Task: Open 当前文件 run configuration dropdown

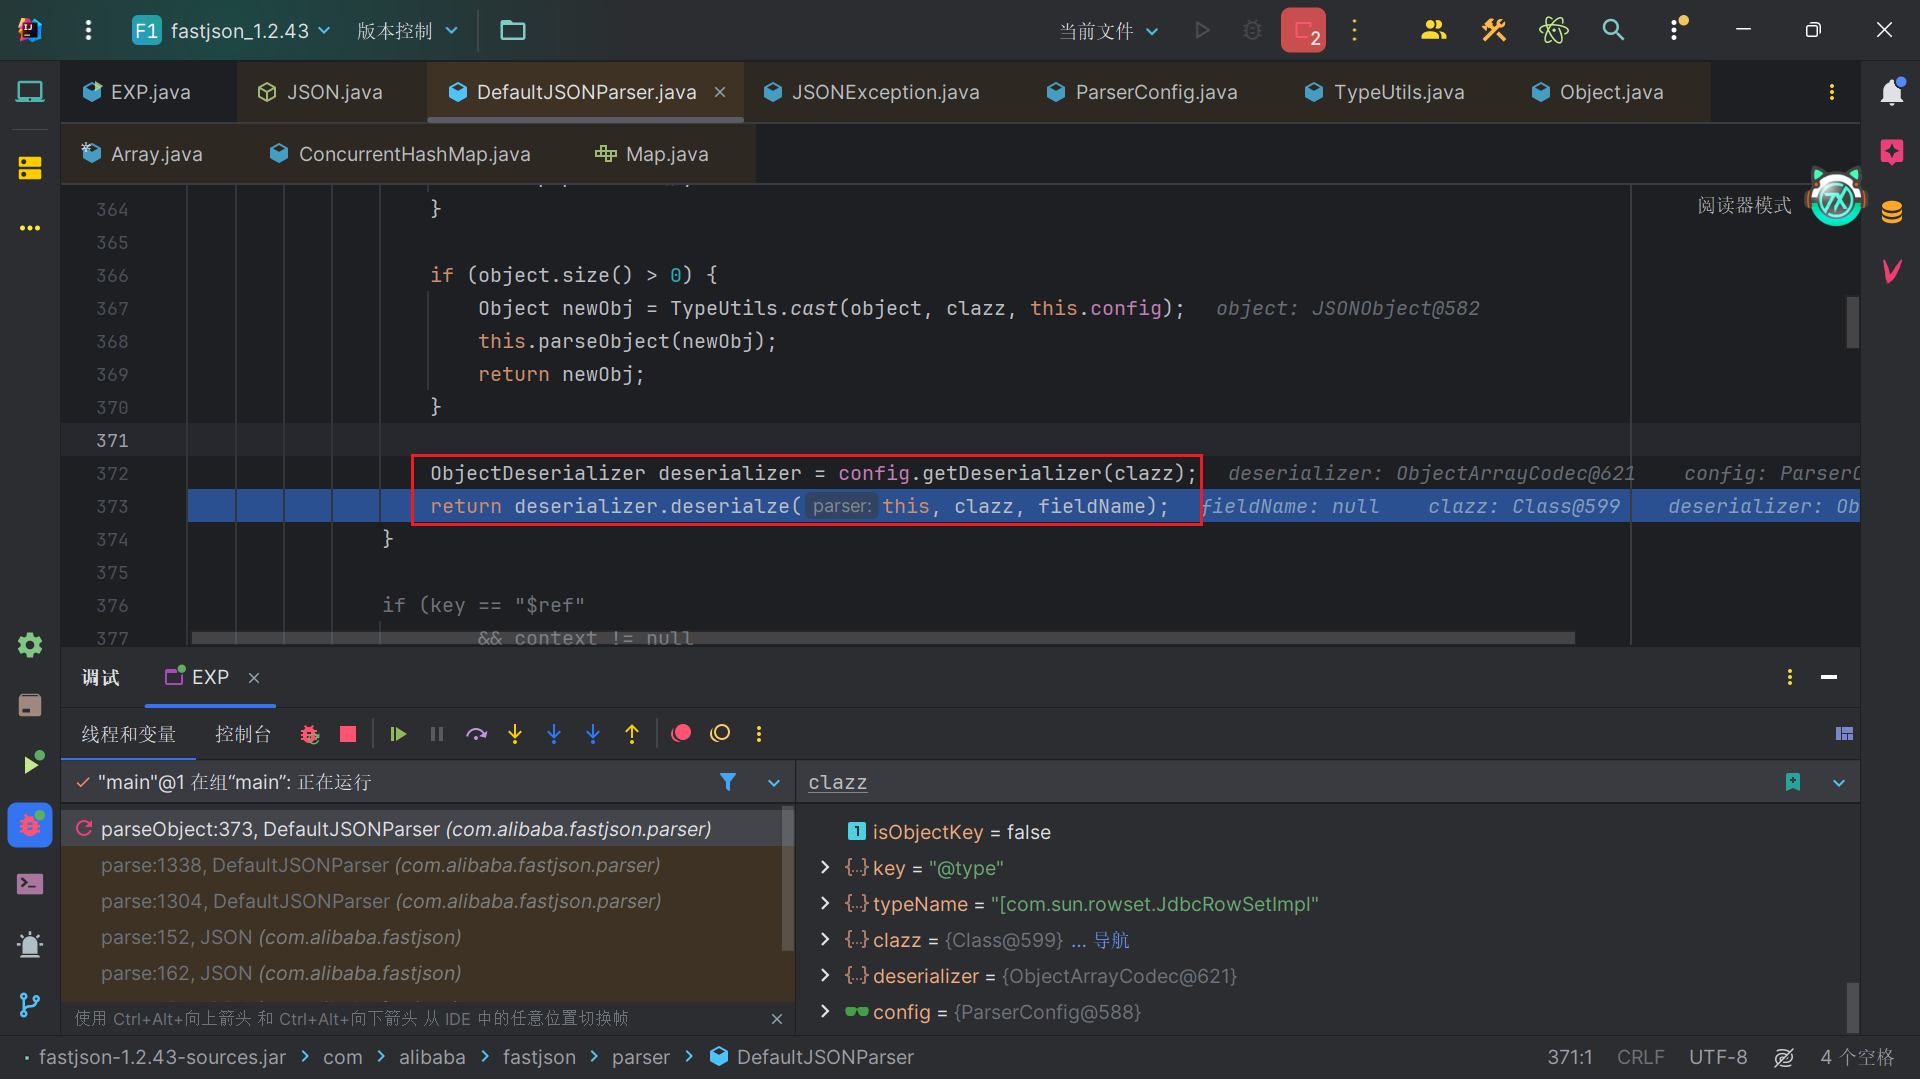Action: [x=1109, y=31]
